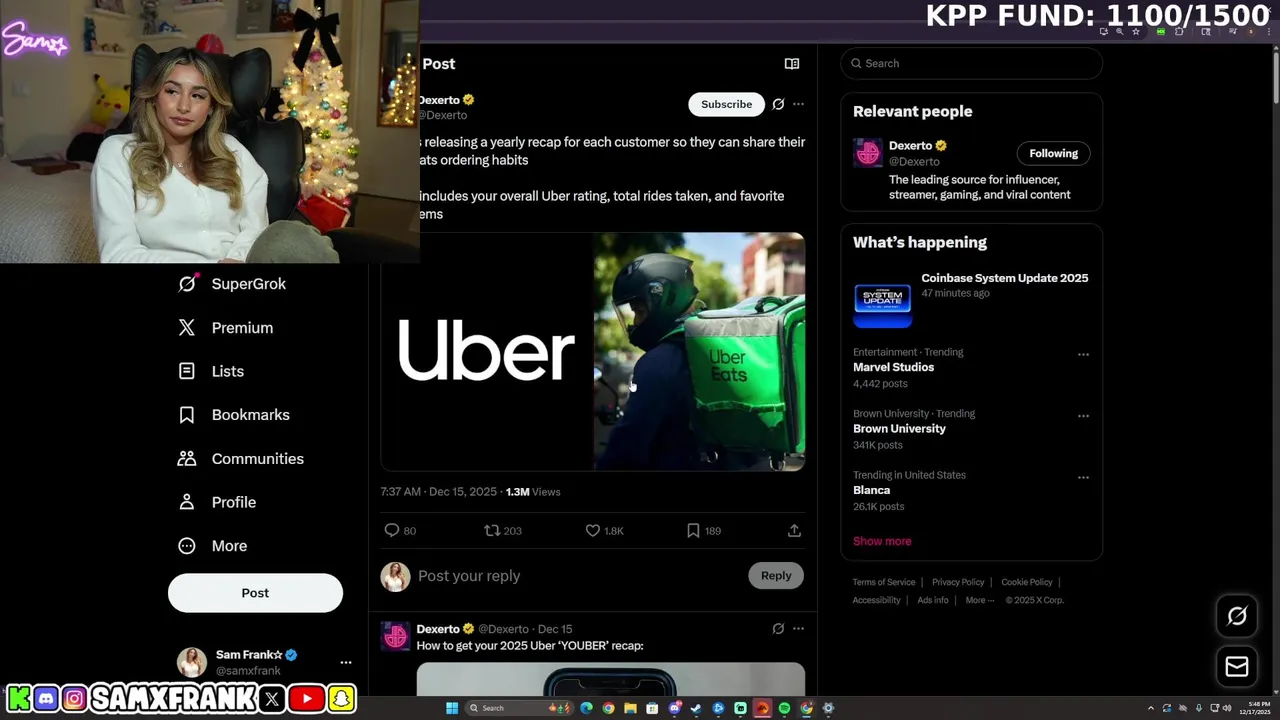Open Dexerto avatar in Relevant people

868,153
